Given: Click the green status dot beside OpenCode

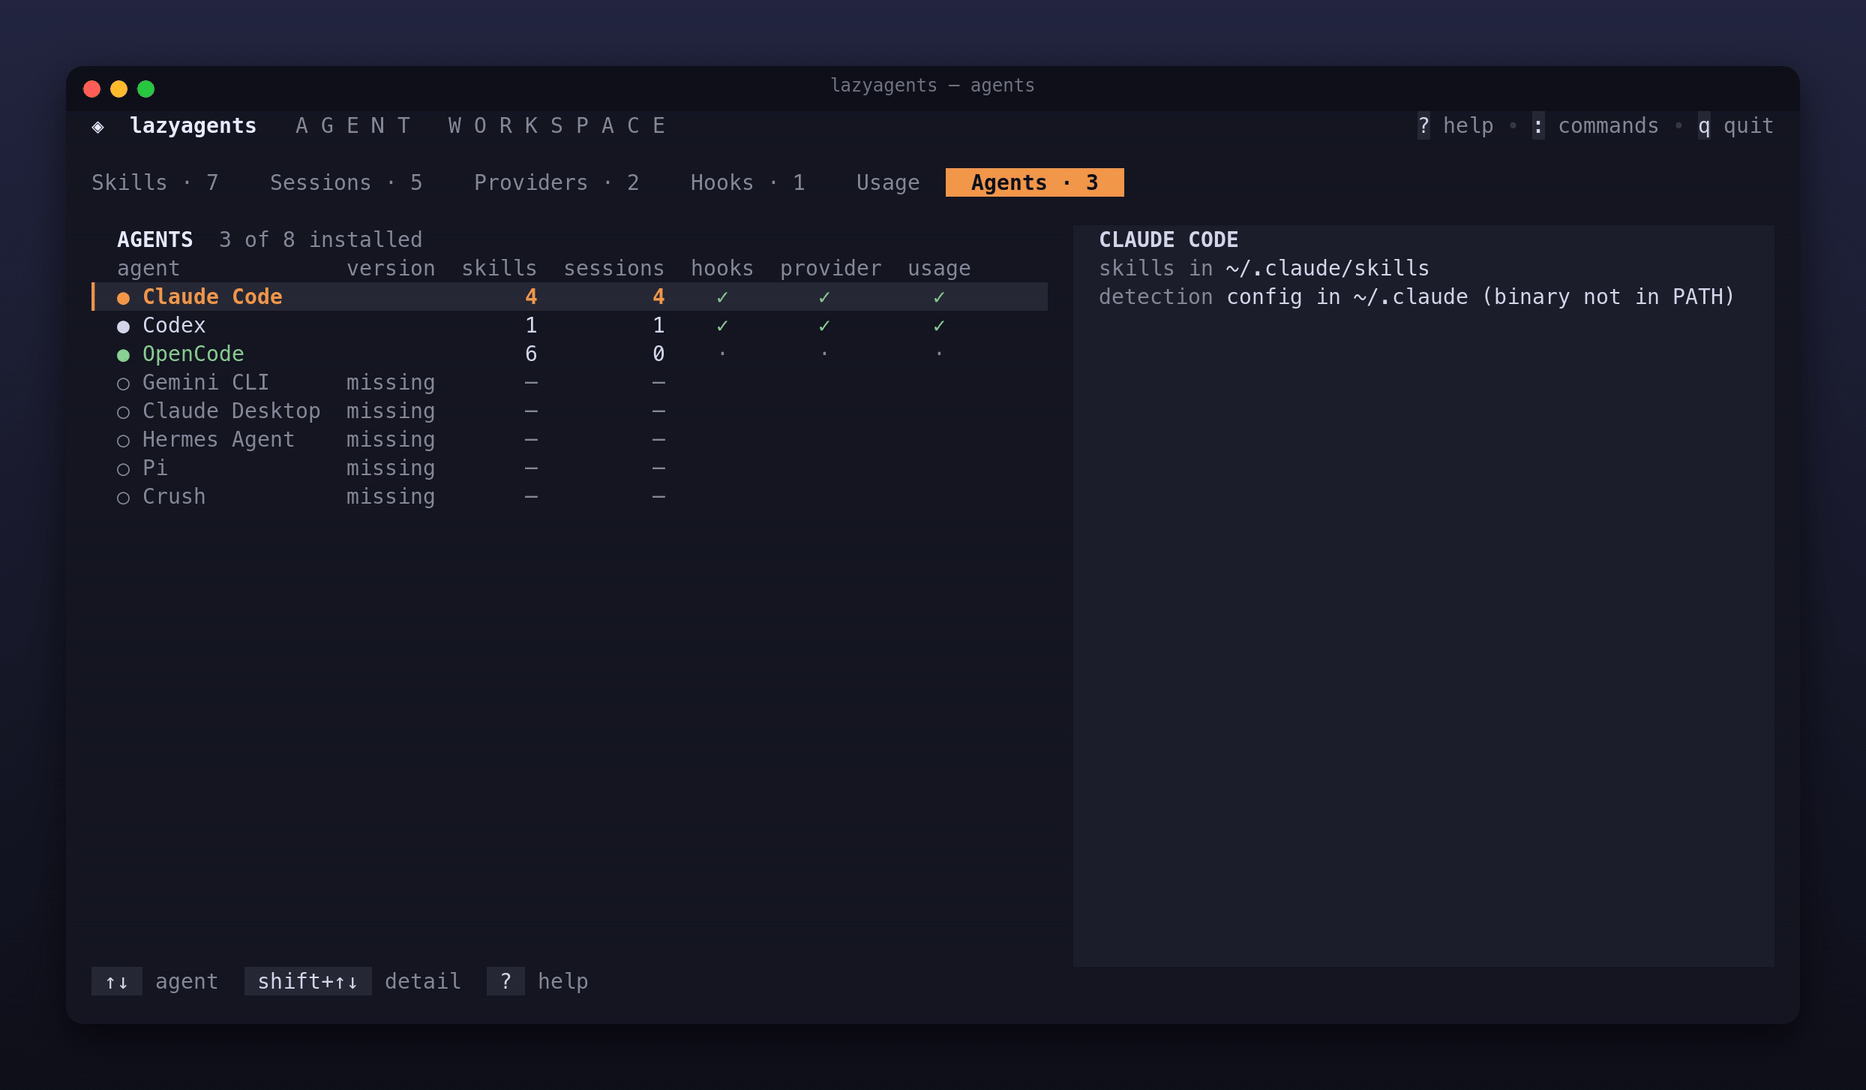Looking at the screenshot, I should click(123, 355).
